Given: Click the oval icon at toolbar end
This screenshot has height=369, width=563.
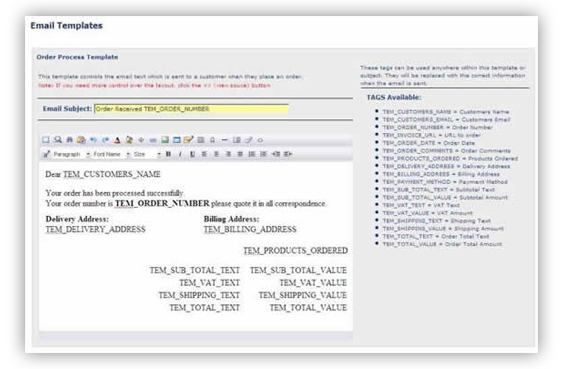Looking at the screenshot, I should click(261, 140).
